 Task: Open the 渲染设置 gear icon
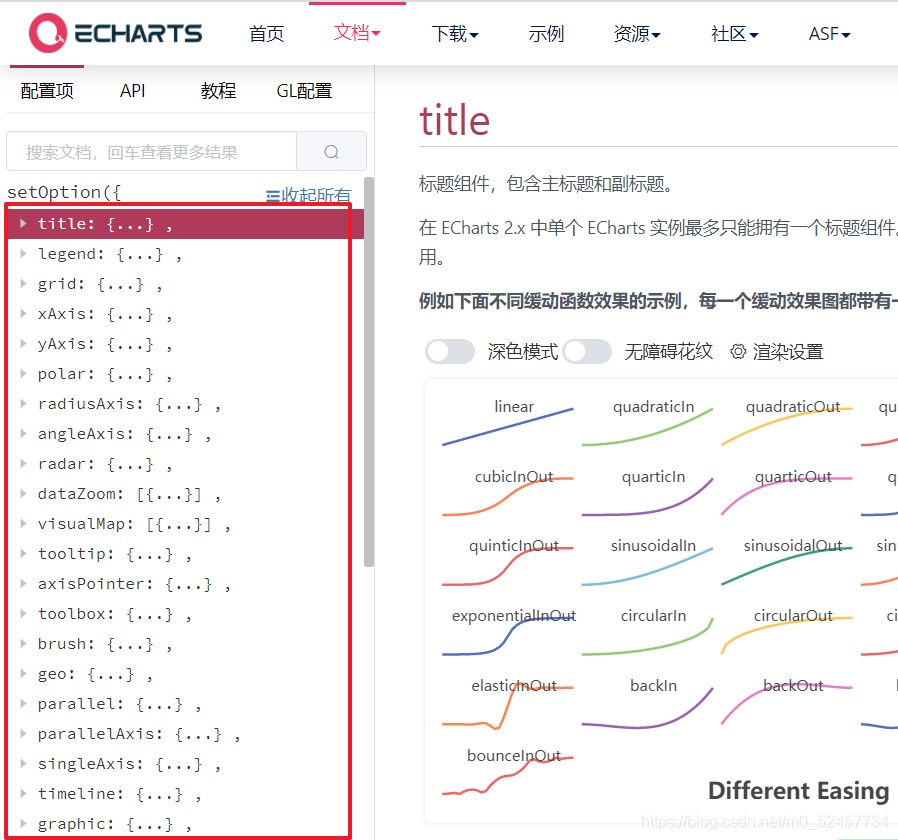tap(738, 351)
